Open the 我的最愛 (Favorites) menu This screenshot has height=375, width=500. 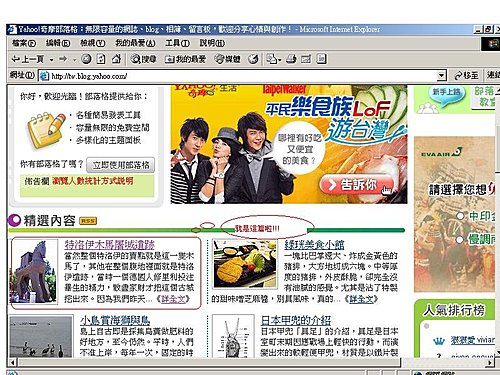(x=135, y=43)
